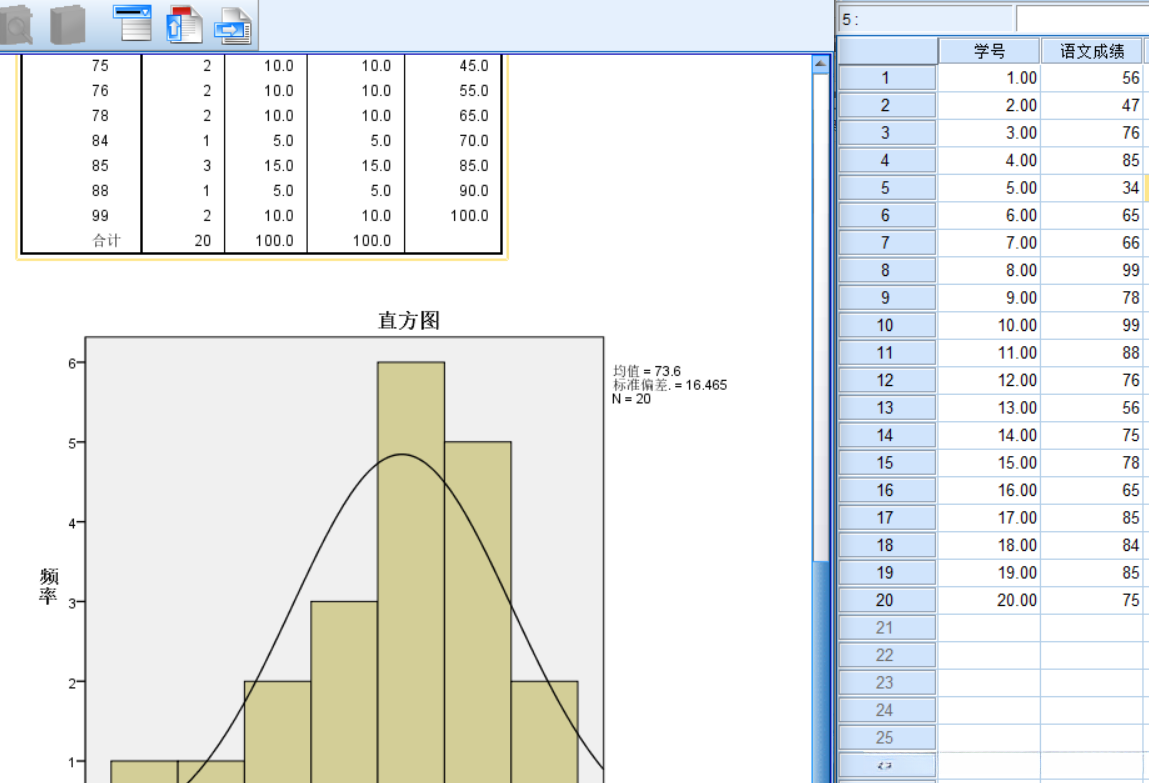The width and height of the screenshot is (1149, 783).
Task: Click score 88 in row 11
Action: [x=1092, y=352]
